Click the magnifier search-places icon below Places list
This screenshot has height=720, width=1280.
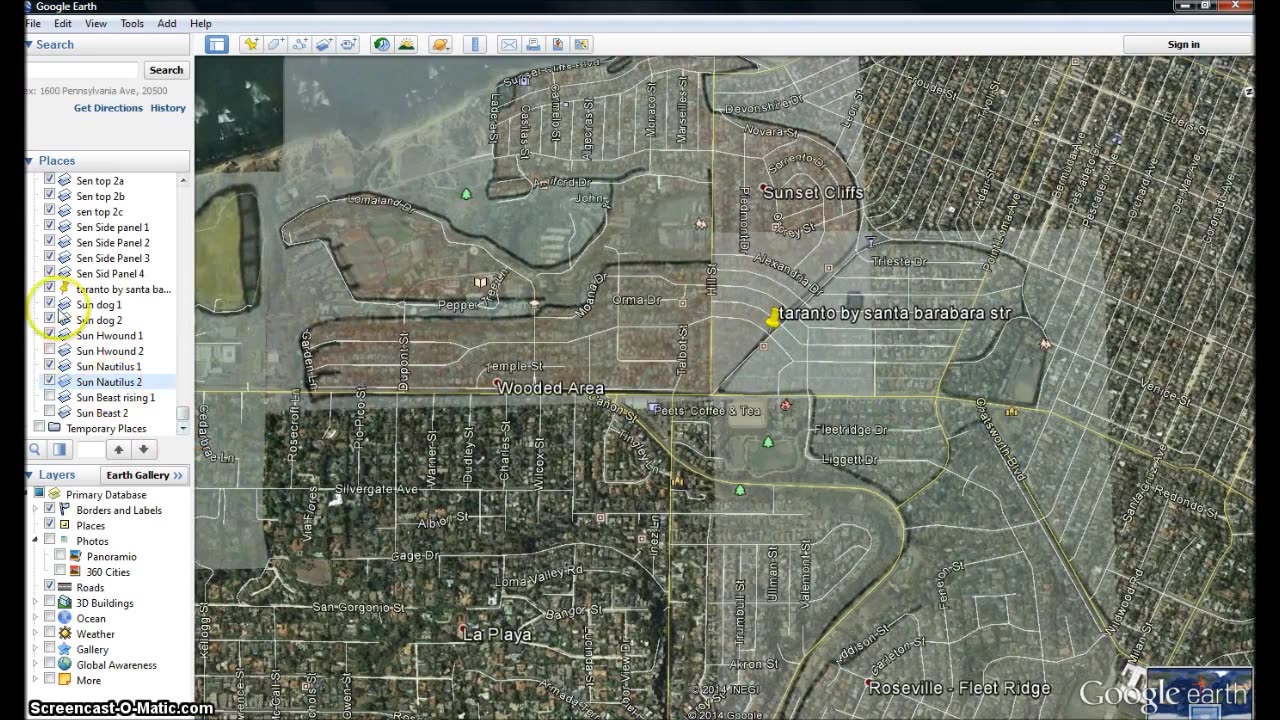point(35,450)
